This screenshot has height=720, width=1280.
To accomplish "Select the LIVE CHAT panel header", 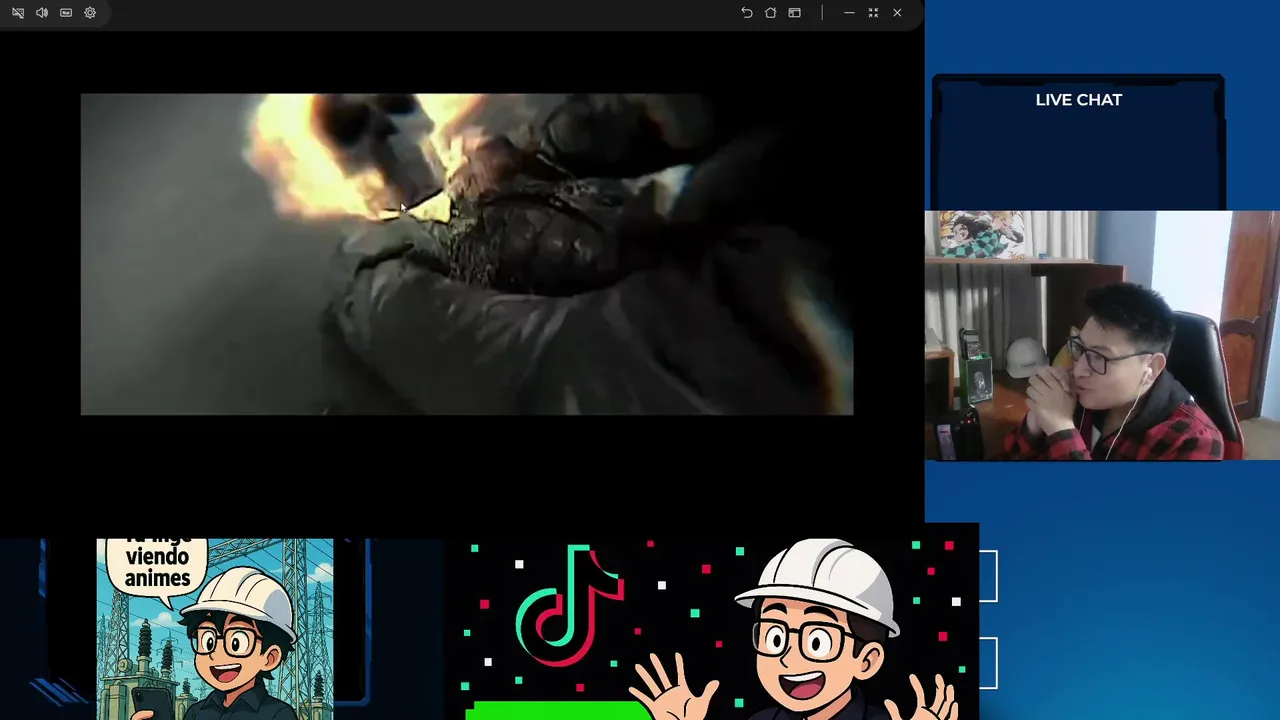I will [1078, 100].
